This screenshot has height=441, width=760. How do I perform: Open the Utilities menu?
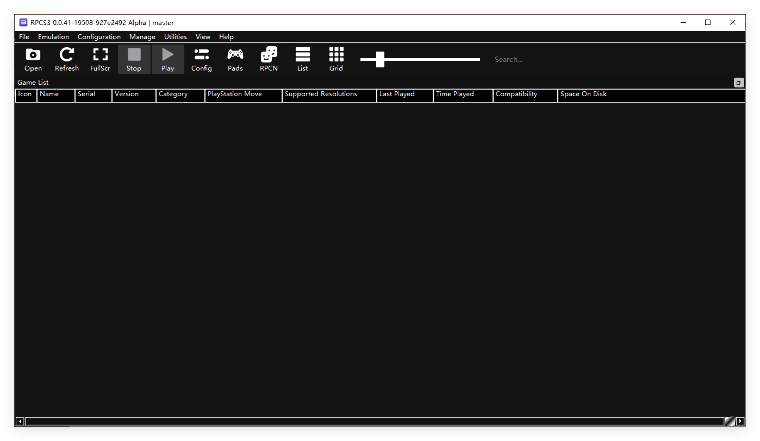(x=175, y=37)
